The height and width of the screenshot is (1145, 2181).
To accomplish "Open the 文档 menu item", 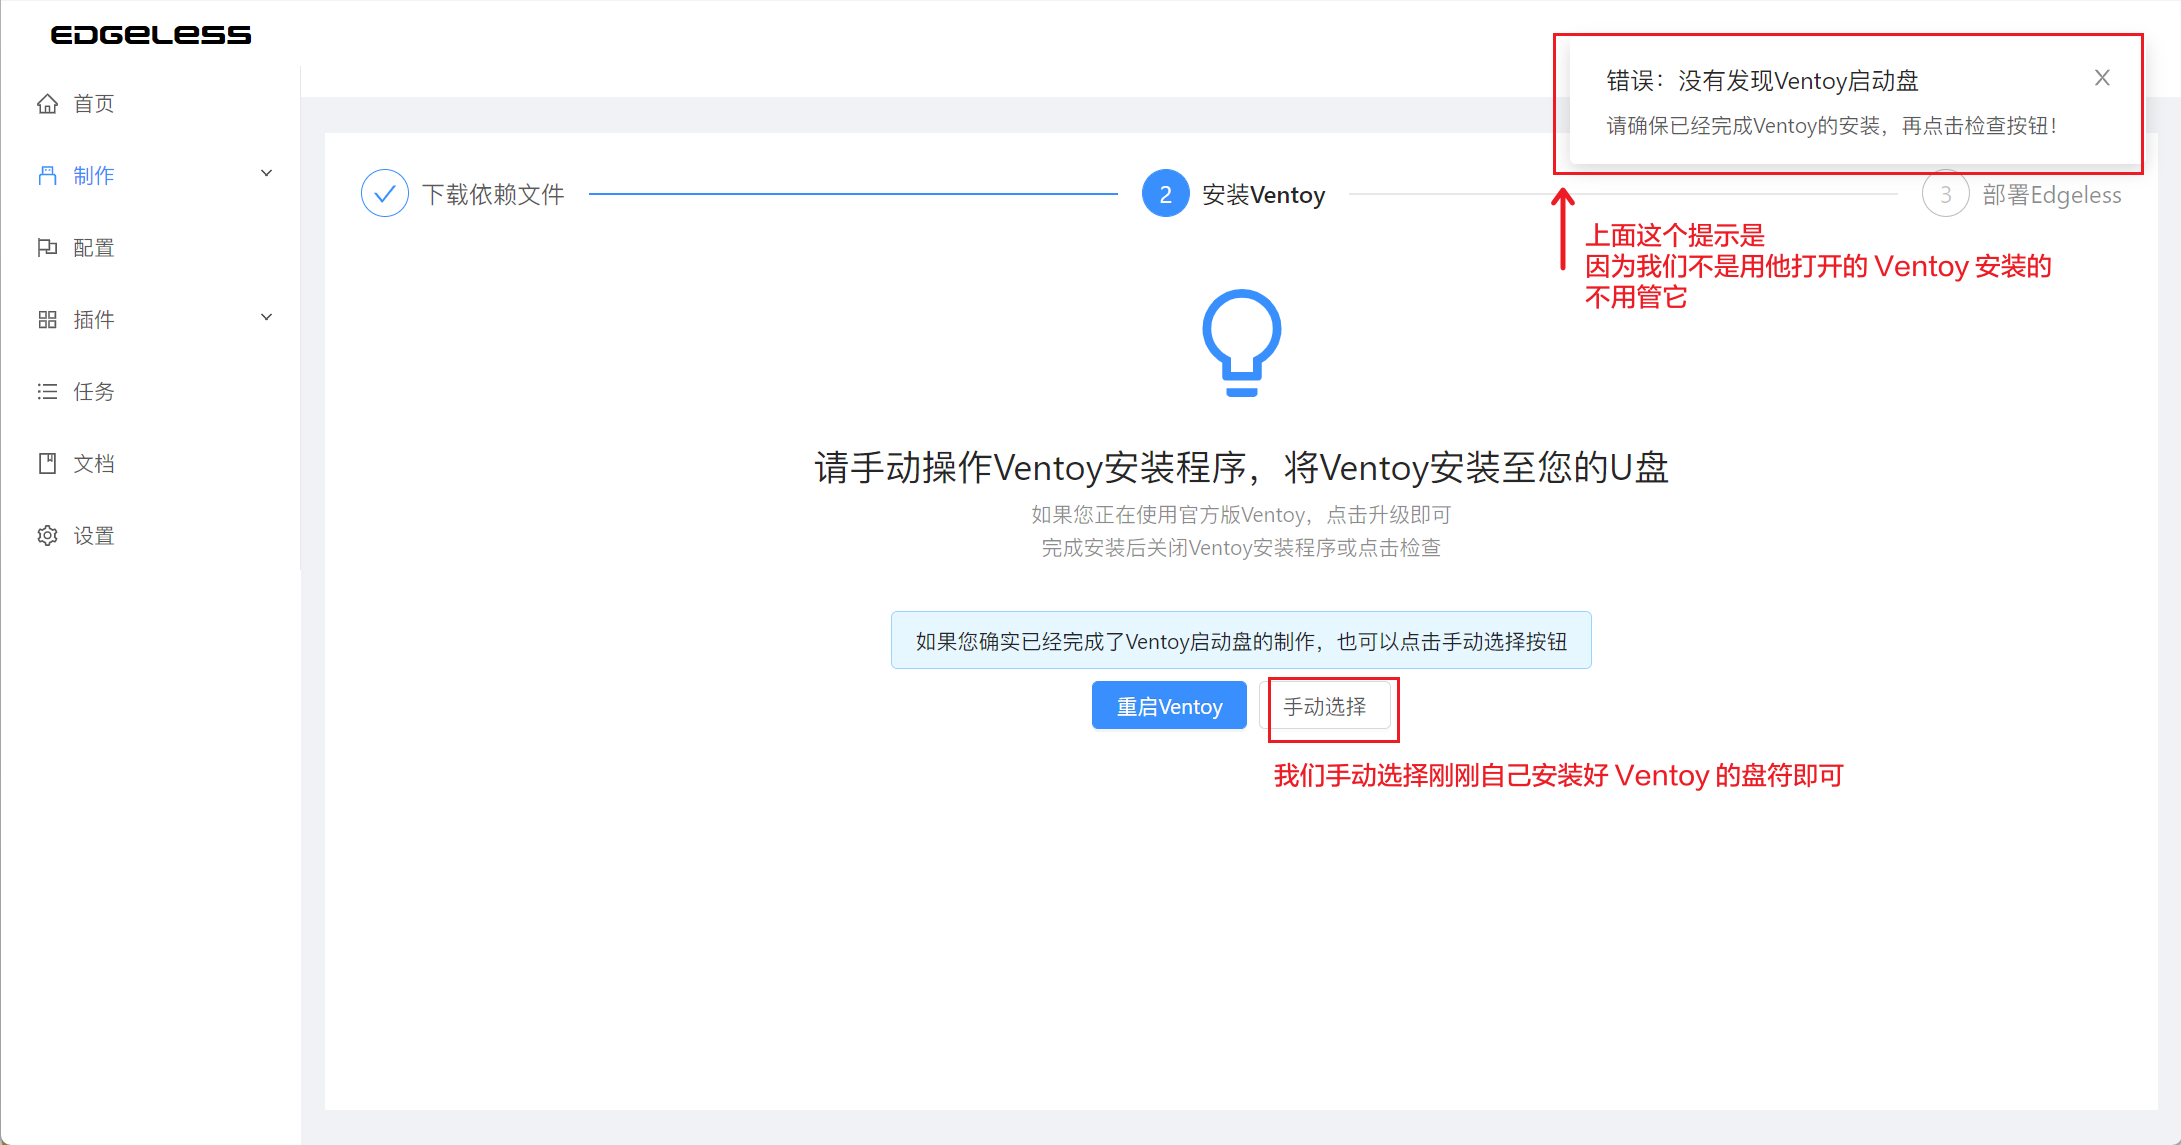I will point(150,464).
